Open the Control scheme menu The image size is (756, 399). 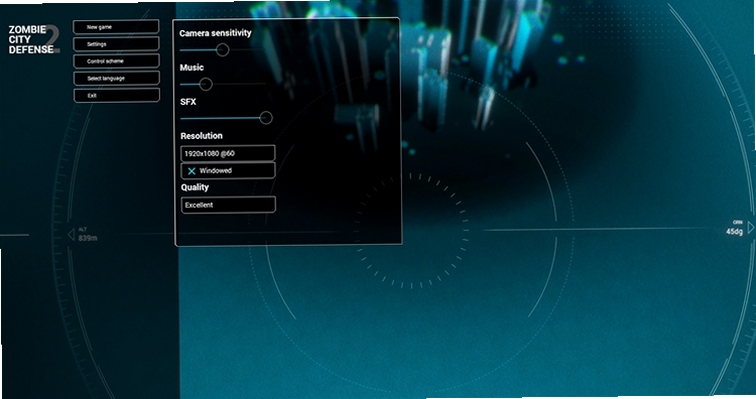click(x=116, y=61)
